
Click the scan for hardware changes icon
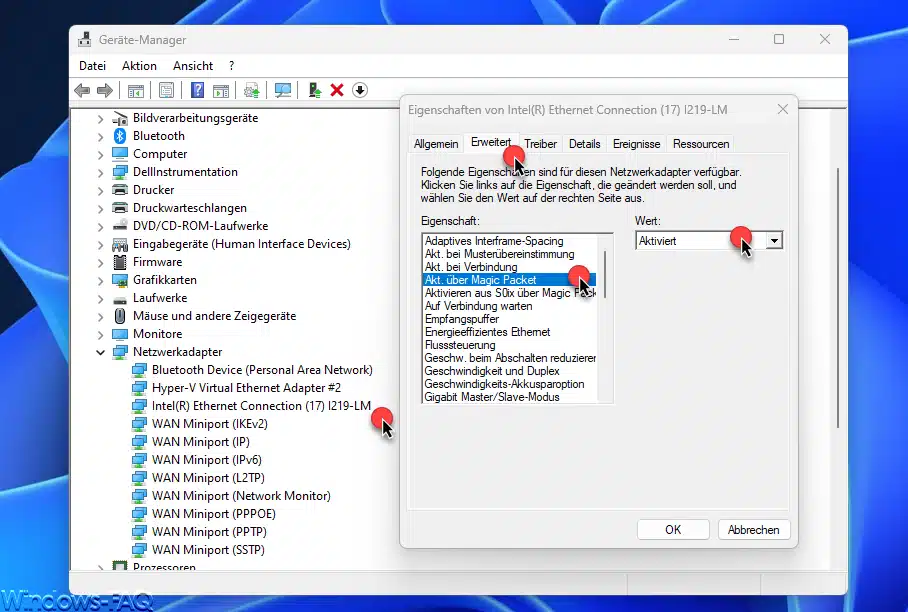coord(283,90)
